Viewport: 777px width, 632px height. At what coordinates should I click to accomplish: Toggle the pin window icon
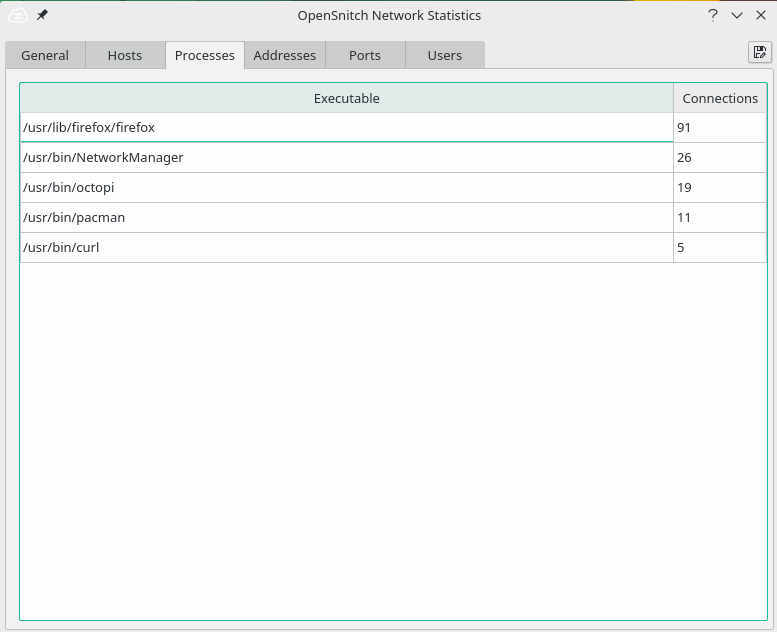point(42,15)
